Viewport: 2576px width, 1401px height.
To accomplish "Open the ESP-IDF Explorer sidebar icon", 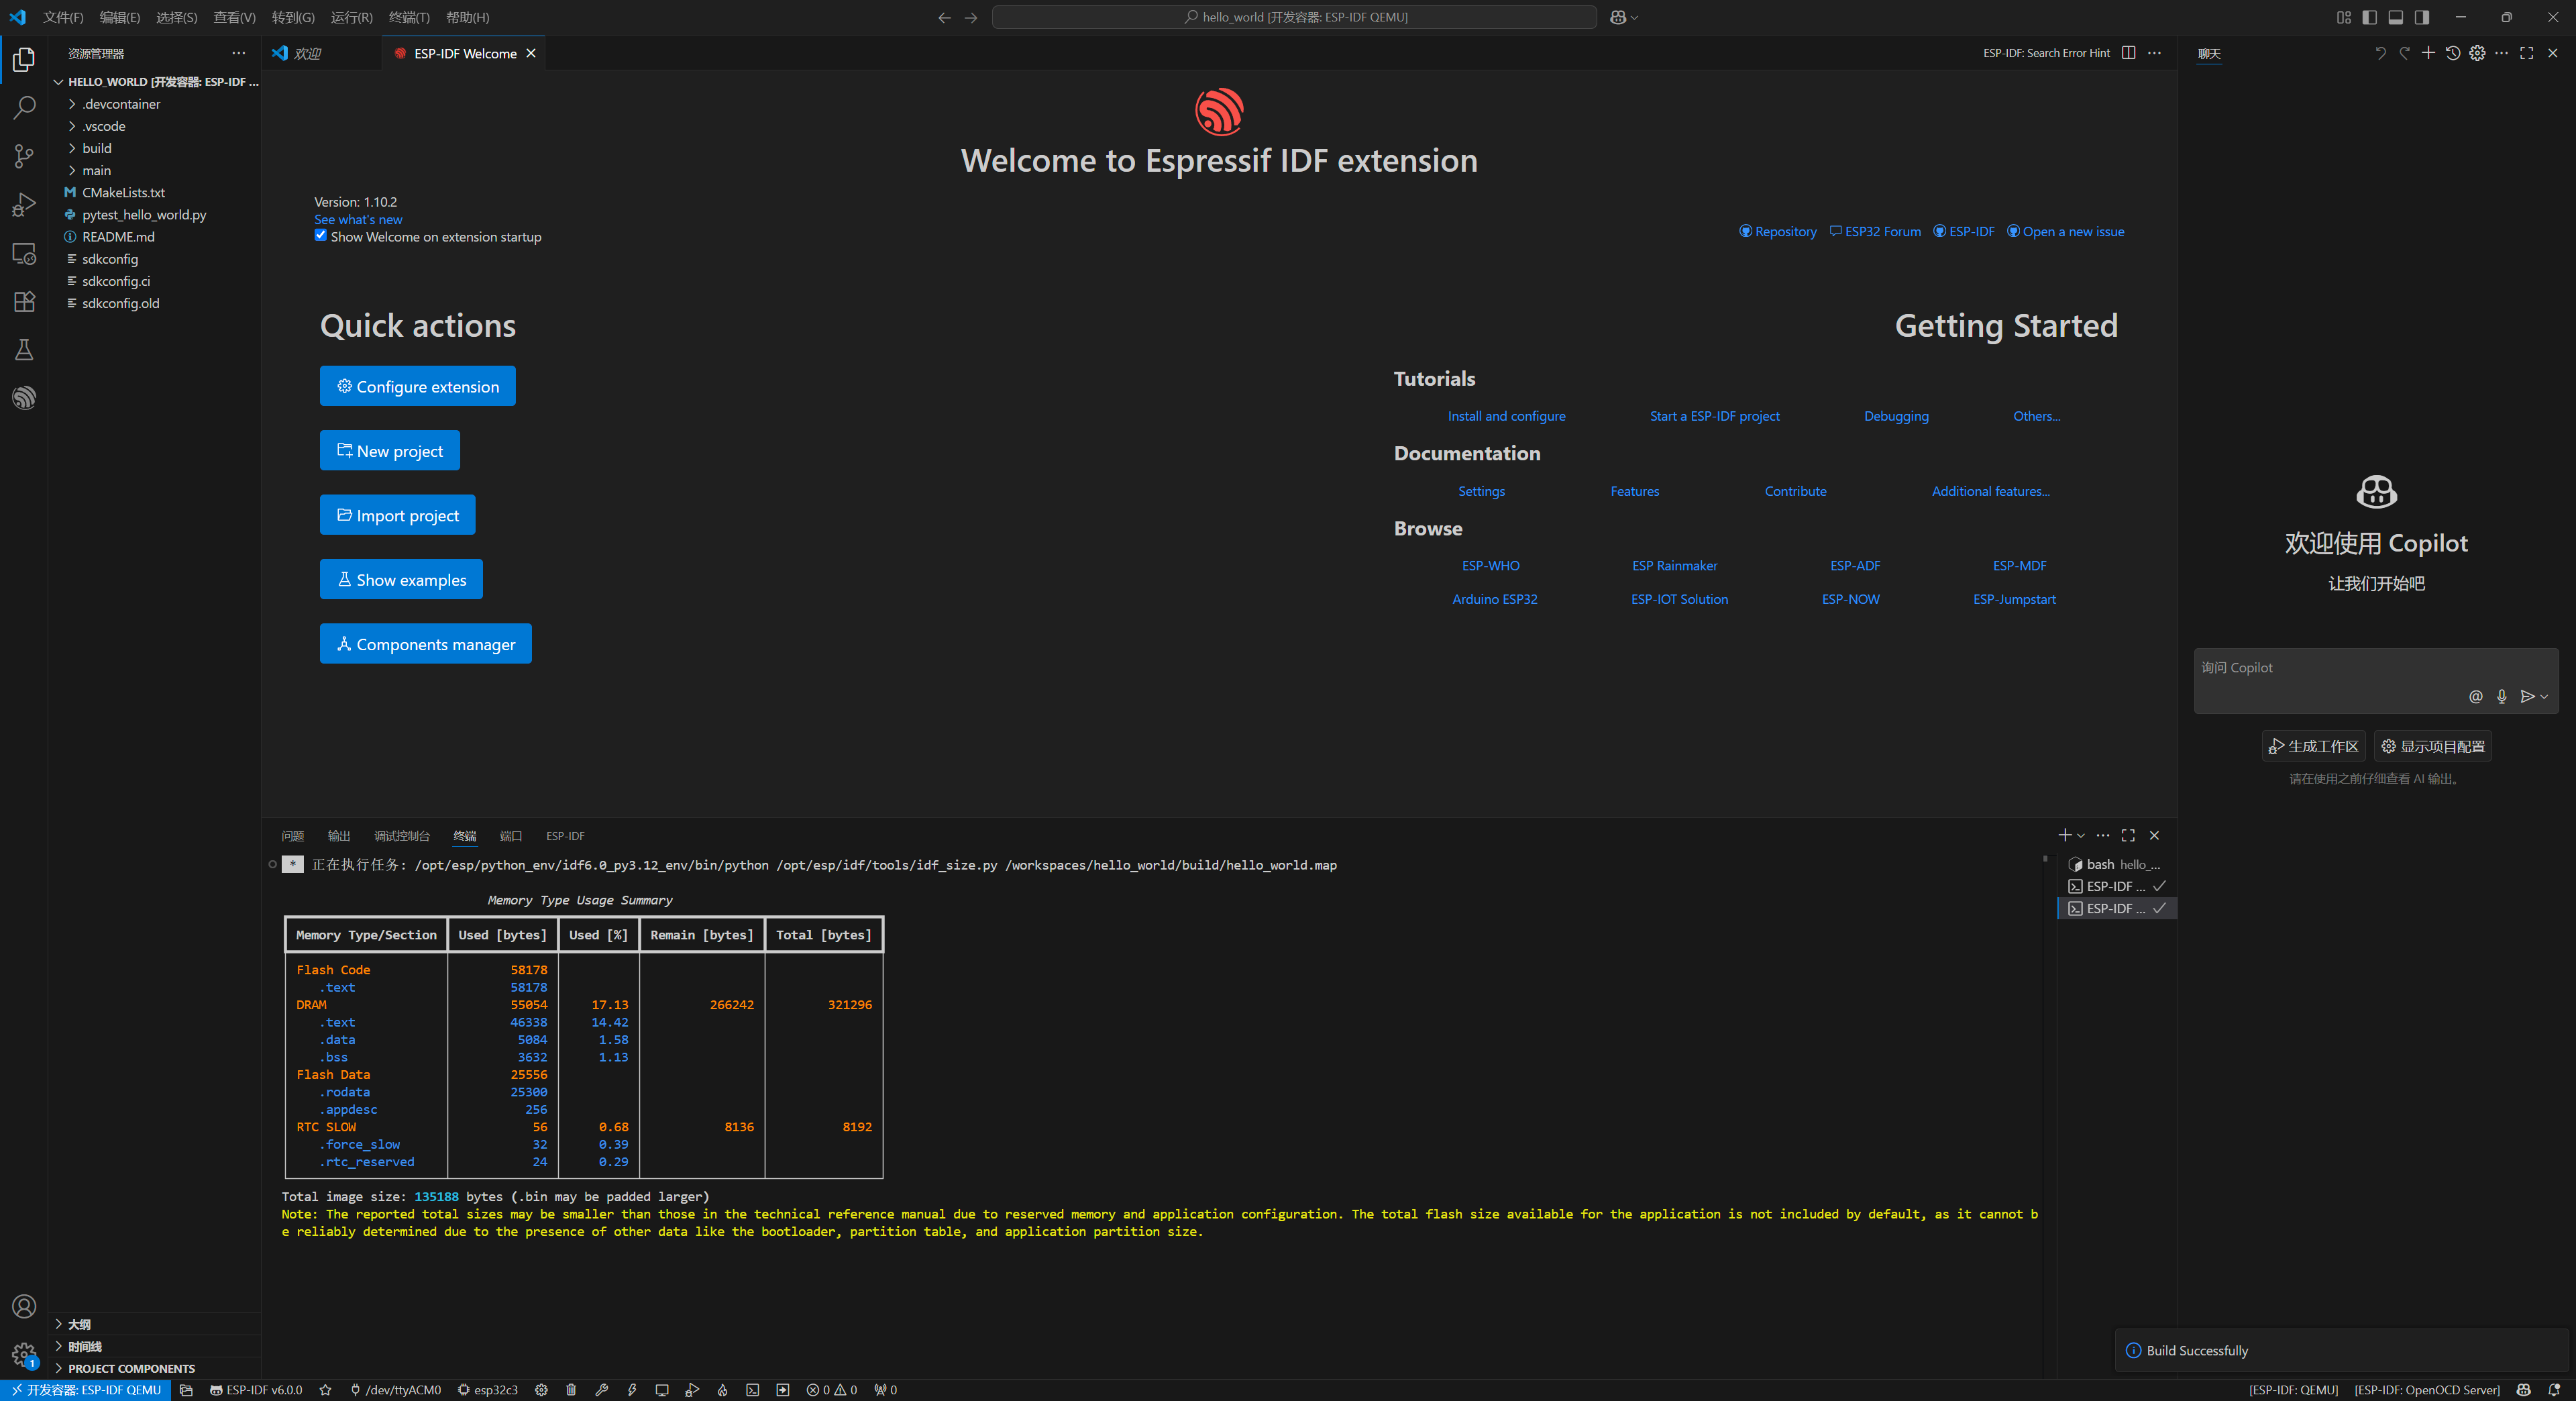I will (24, 398).
